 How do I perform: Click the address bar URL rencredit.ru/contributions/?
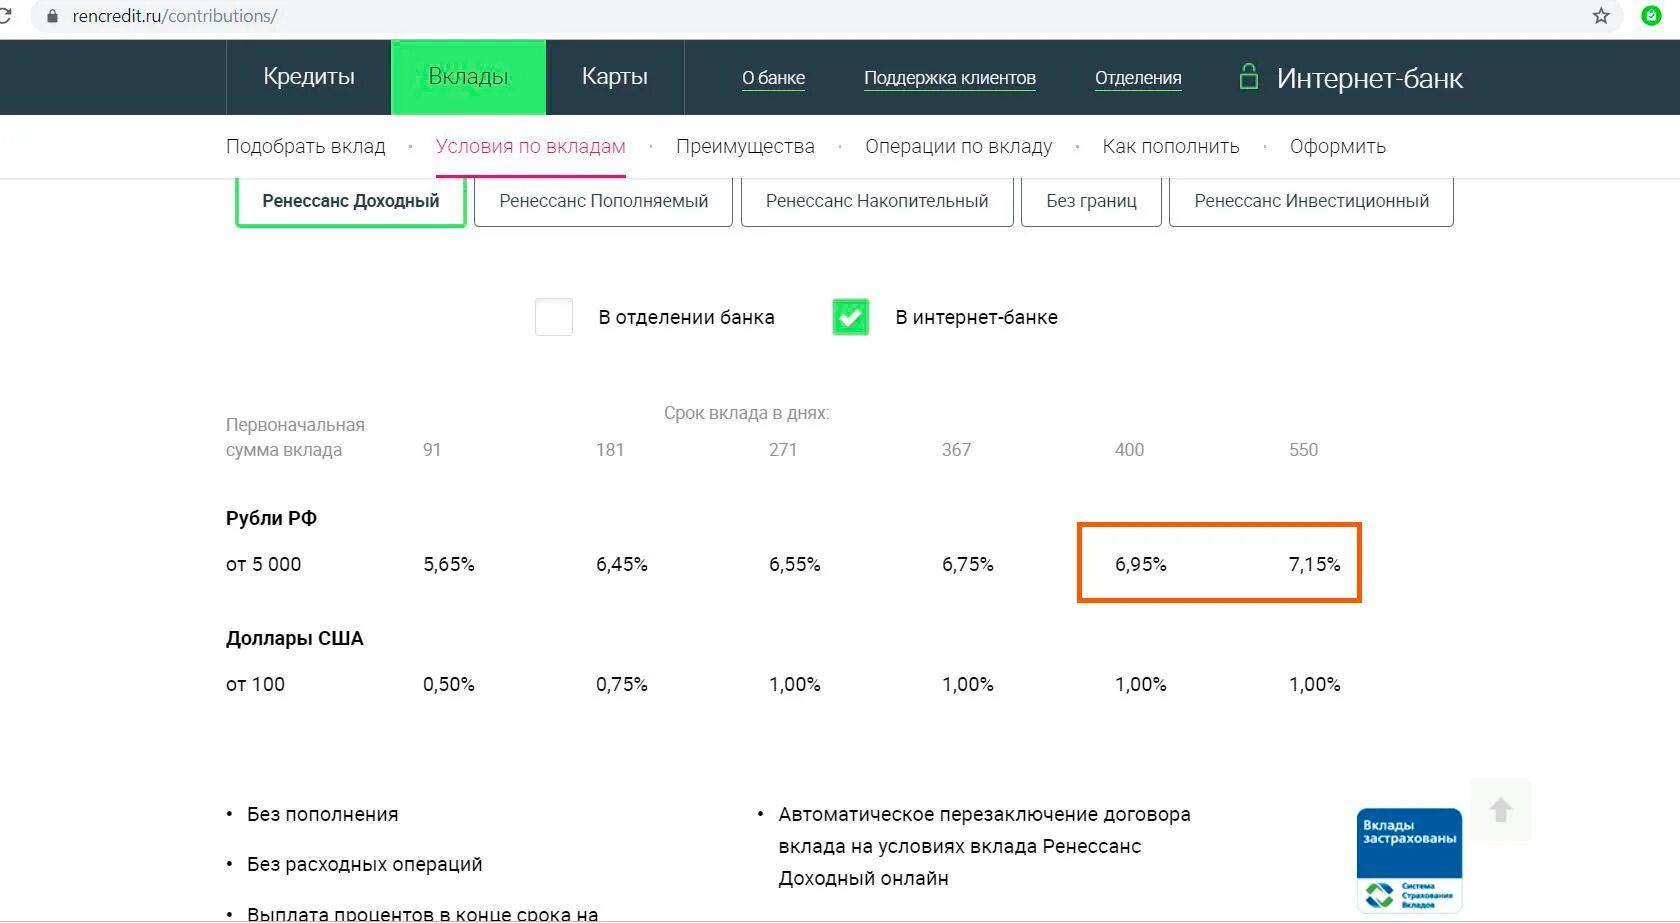(x=175, y=16)
